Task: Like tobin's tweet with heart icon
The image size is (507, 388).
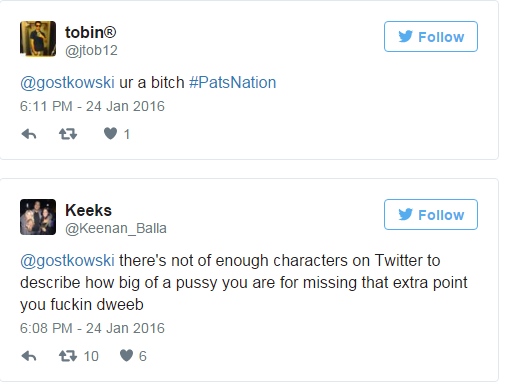Action: pyautogui.click(x=110, y=134)
